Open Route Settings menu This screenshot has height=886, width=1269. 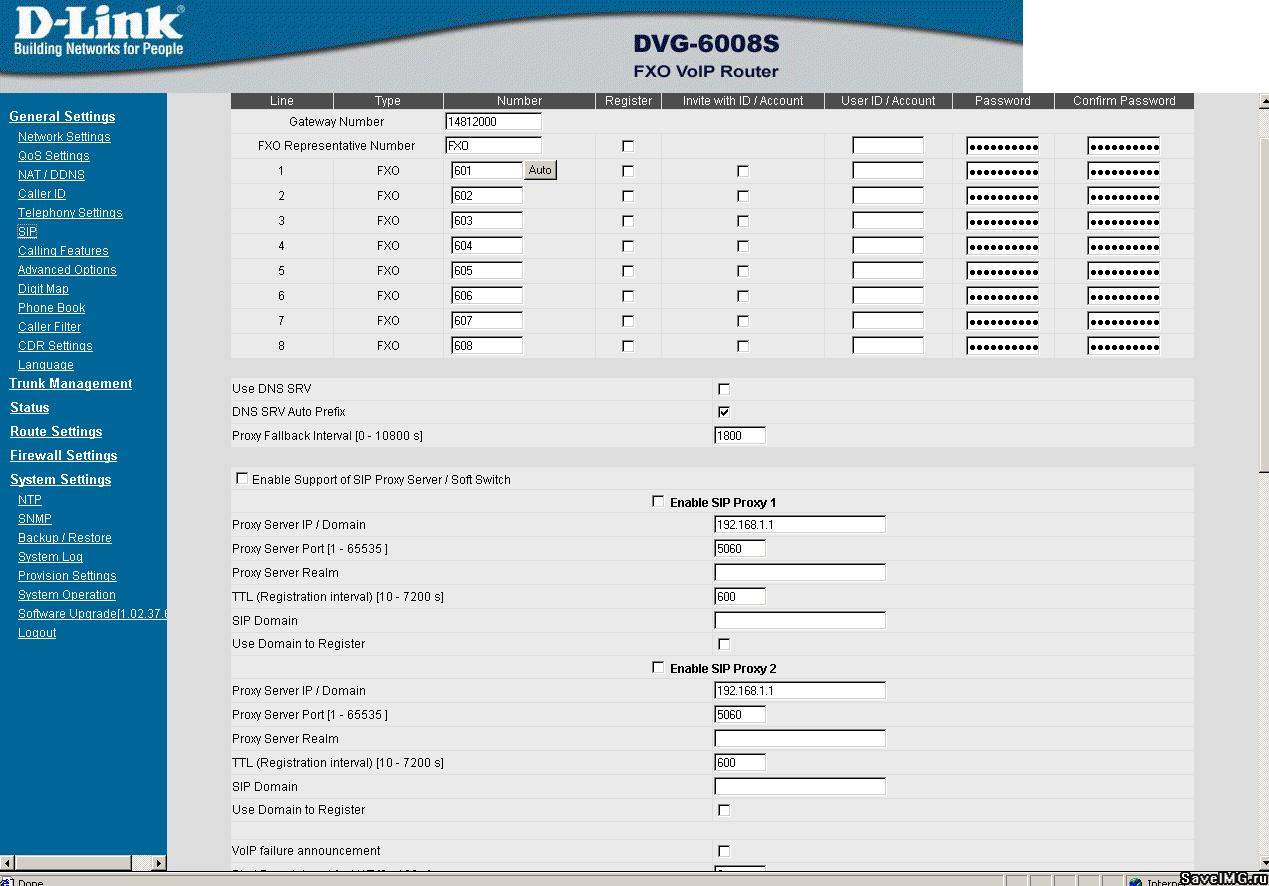click(x=56, y=432)
